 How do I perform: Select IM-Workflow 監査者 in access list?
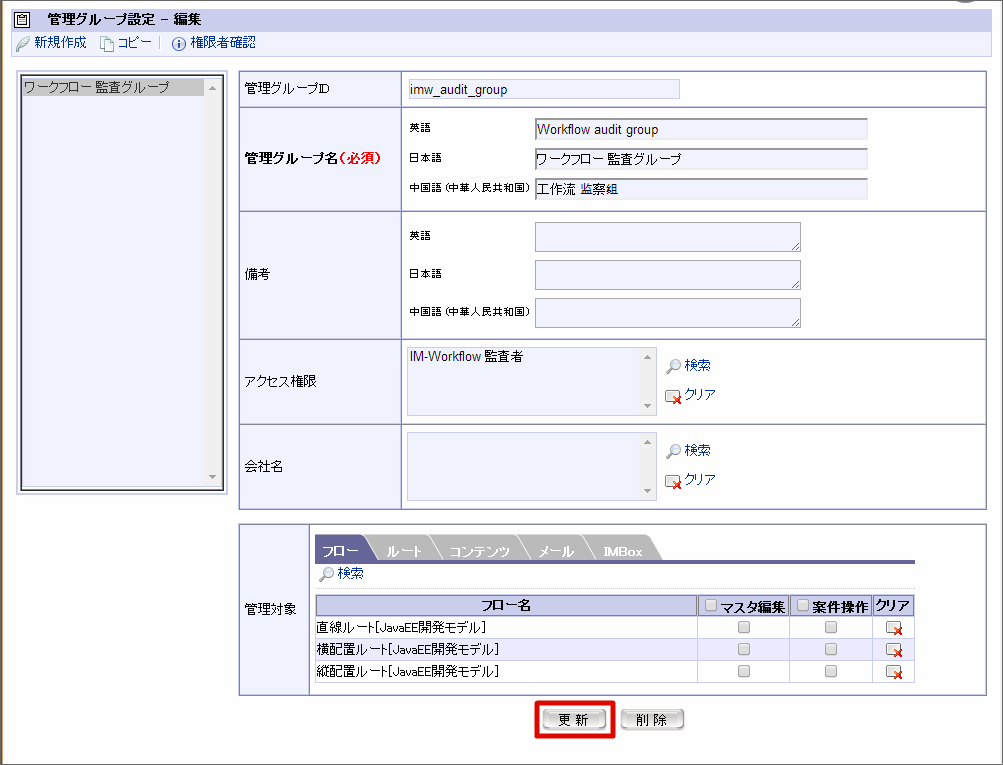[466, 357]
